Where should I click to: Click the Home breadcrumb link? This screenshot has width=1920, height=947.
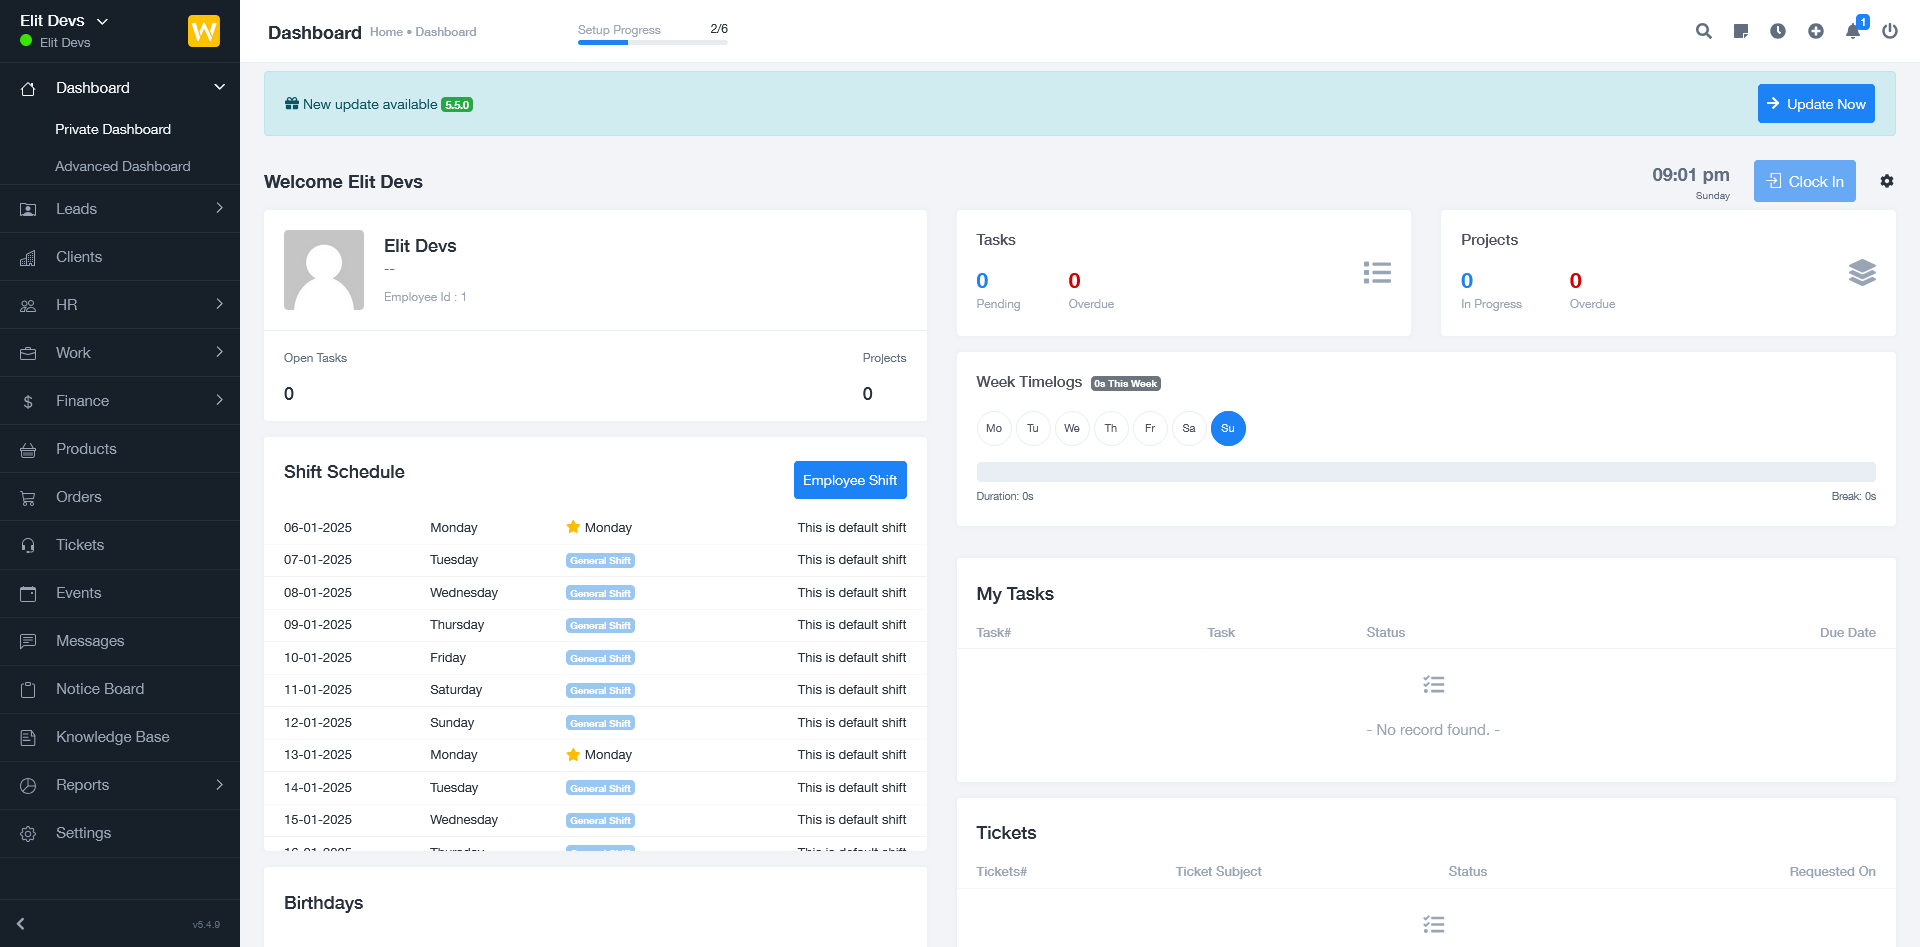386,32
